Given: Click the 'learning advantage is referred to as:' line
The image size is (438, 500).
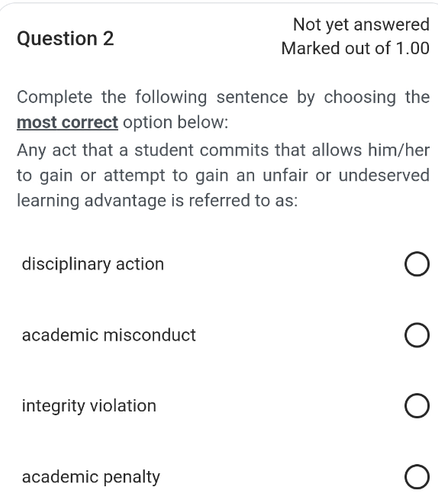Looking at the screenshot, I should click(157, 201).
